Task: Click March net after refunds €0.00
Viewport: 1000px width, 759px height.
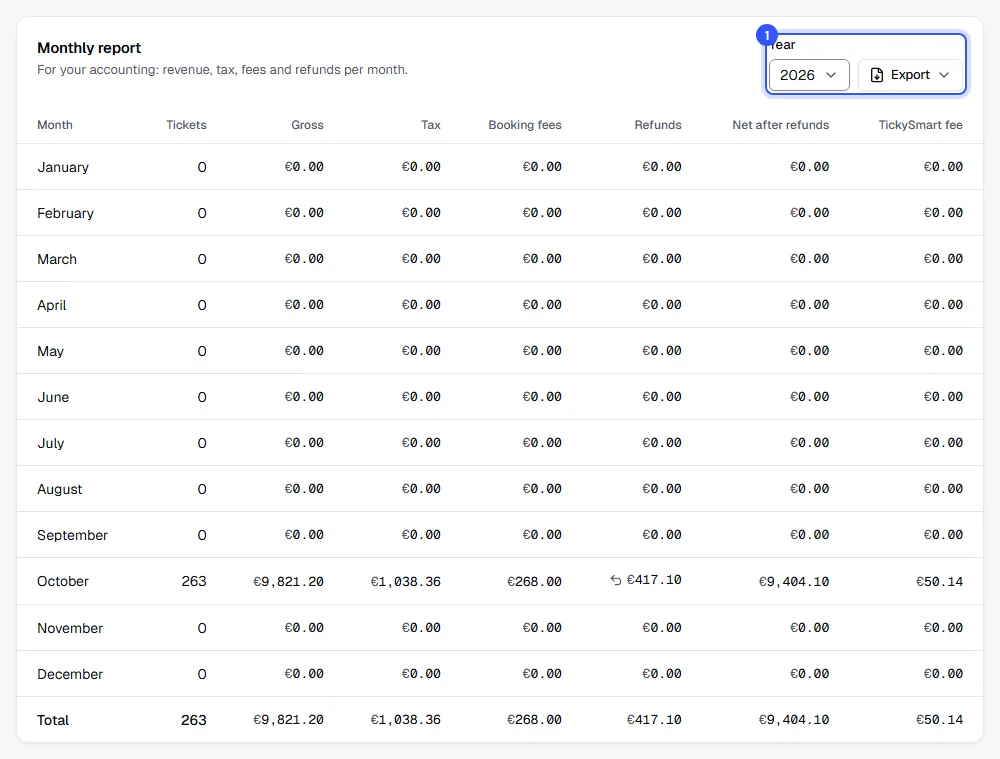Action: 809,259
